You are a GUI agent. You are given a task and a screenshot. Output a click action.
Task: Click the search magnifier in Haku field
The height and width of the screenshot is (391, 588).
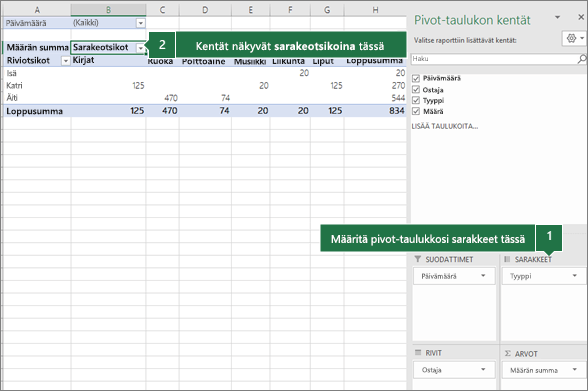coord(582,59)
